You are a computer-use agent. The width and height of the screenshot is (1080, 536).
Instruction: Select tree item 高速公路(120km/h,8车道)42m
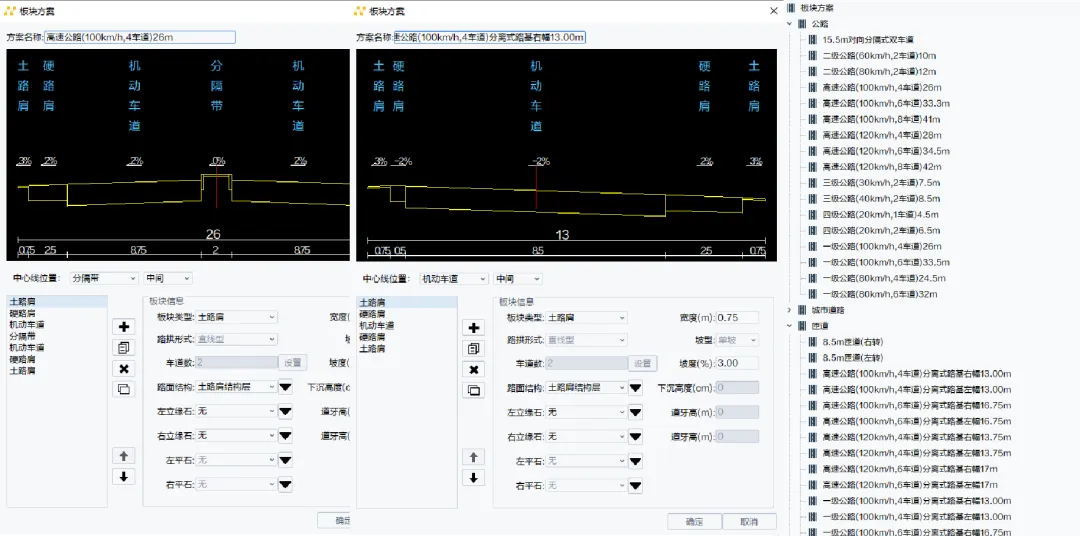[x=882, y=167]
